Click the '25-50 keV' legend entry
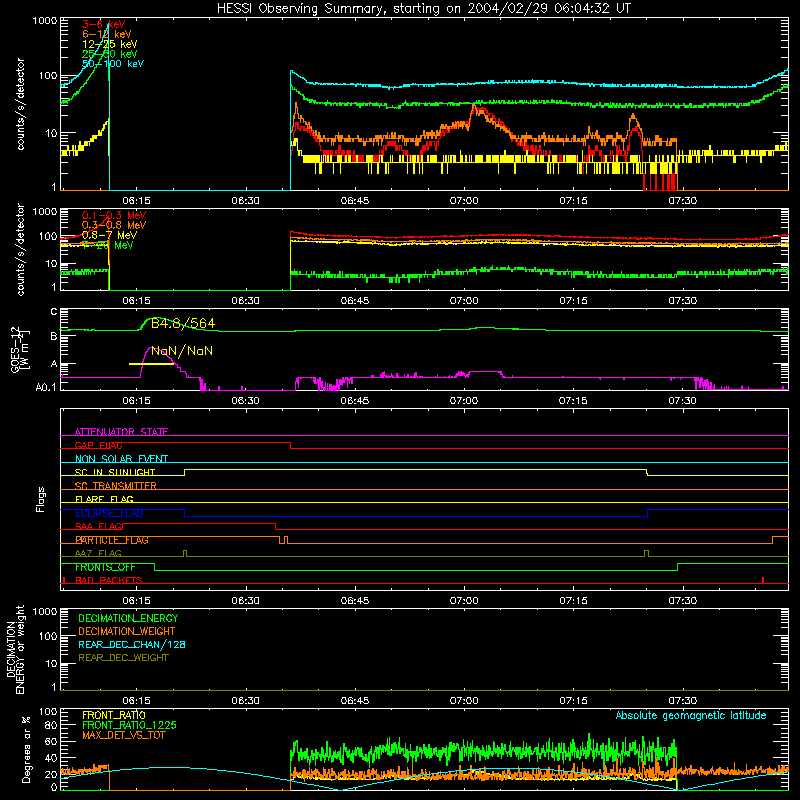 point(110,54)
